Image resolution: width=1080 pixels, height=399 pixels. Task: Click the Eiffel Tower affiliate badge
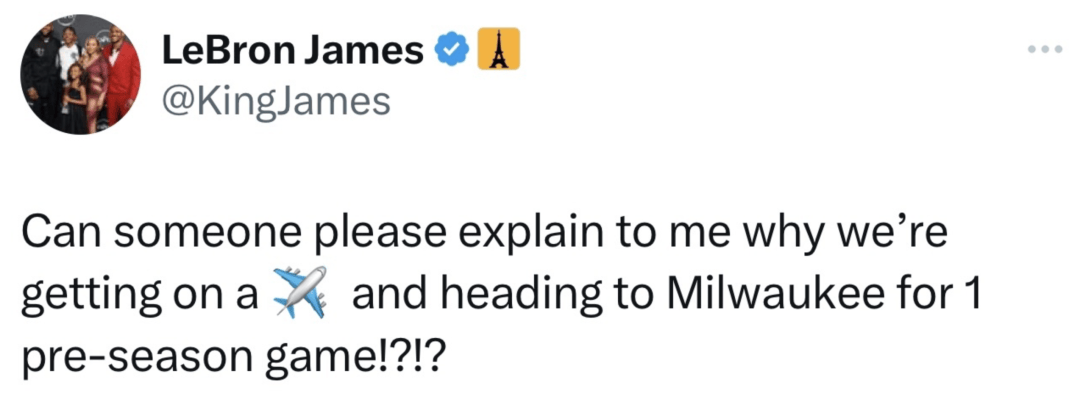coord(499,51)
